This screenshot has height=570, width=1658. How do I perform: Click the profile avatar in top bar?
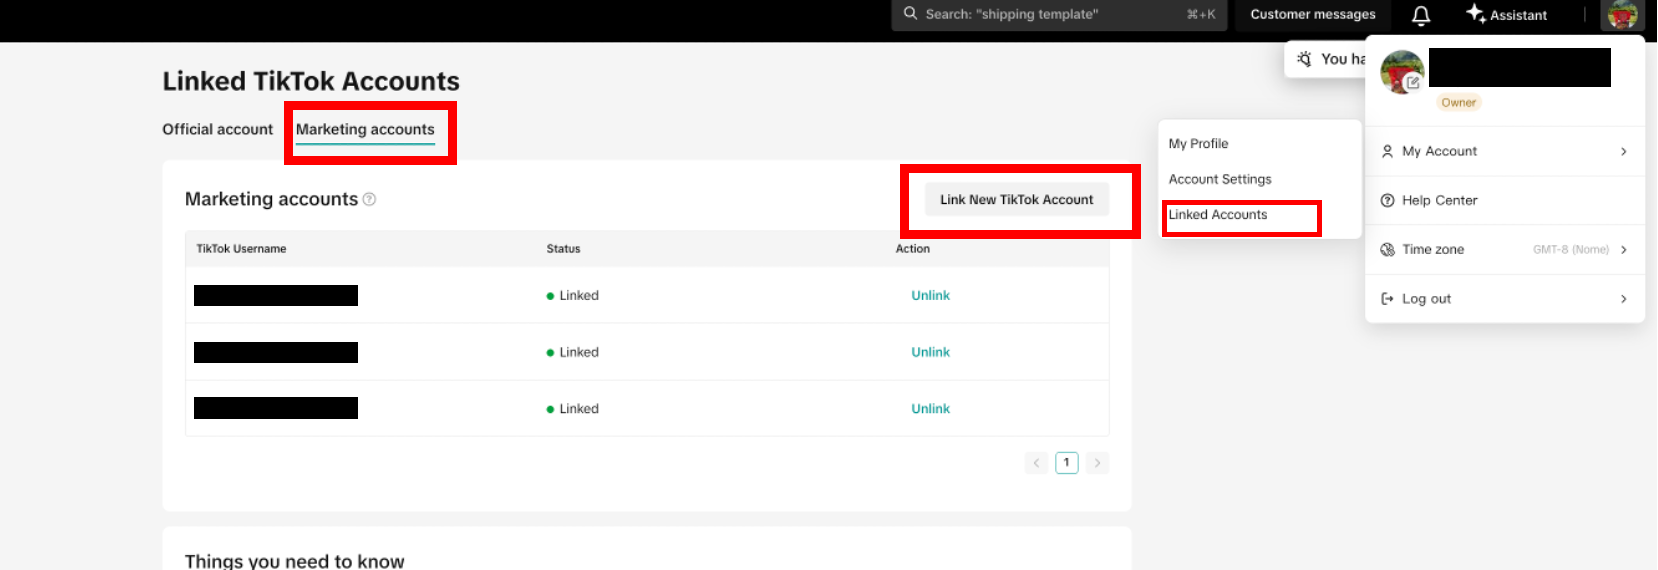point(1622,15)
